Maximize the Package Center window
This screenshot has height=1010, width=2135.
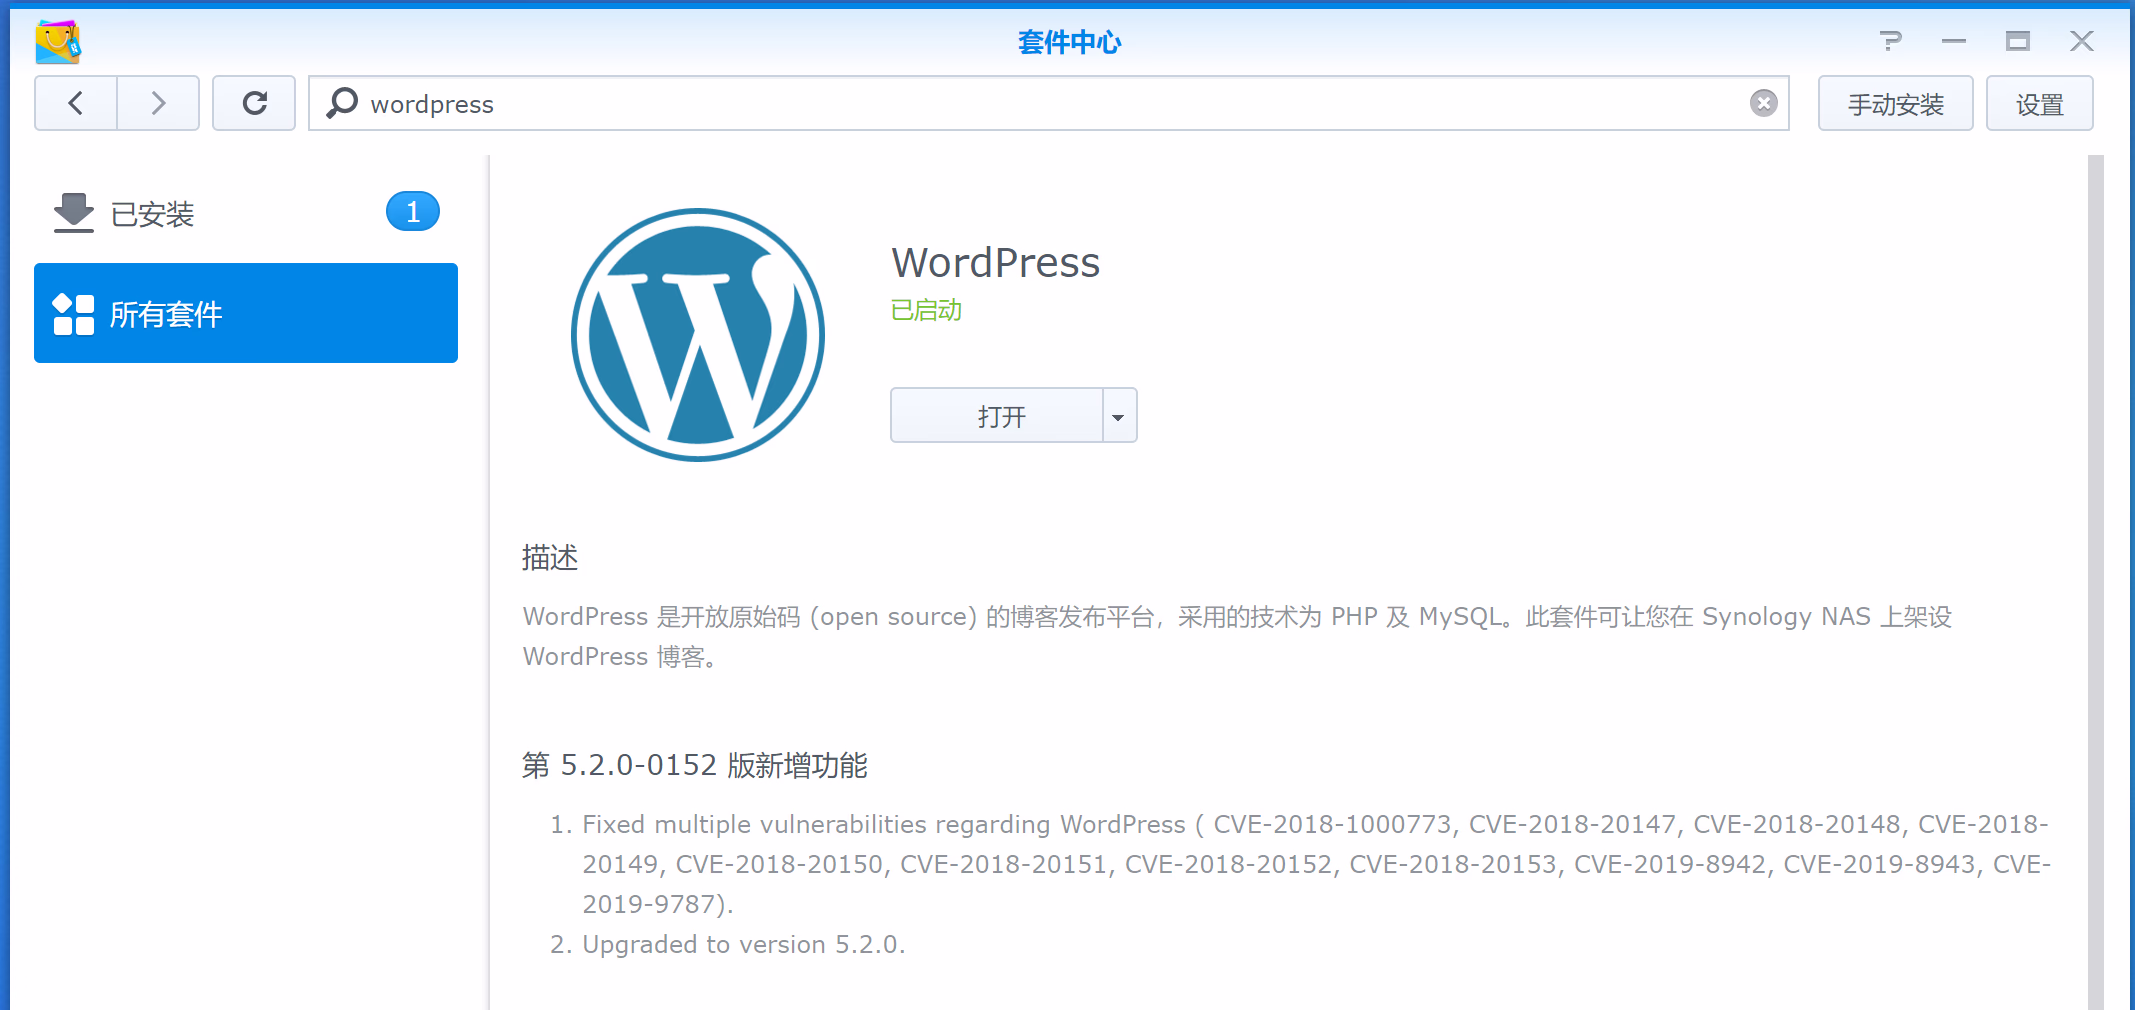2017,41
